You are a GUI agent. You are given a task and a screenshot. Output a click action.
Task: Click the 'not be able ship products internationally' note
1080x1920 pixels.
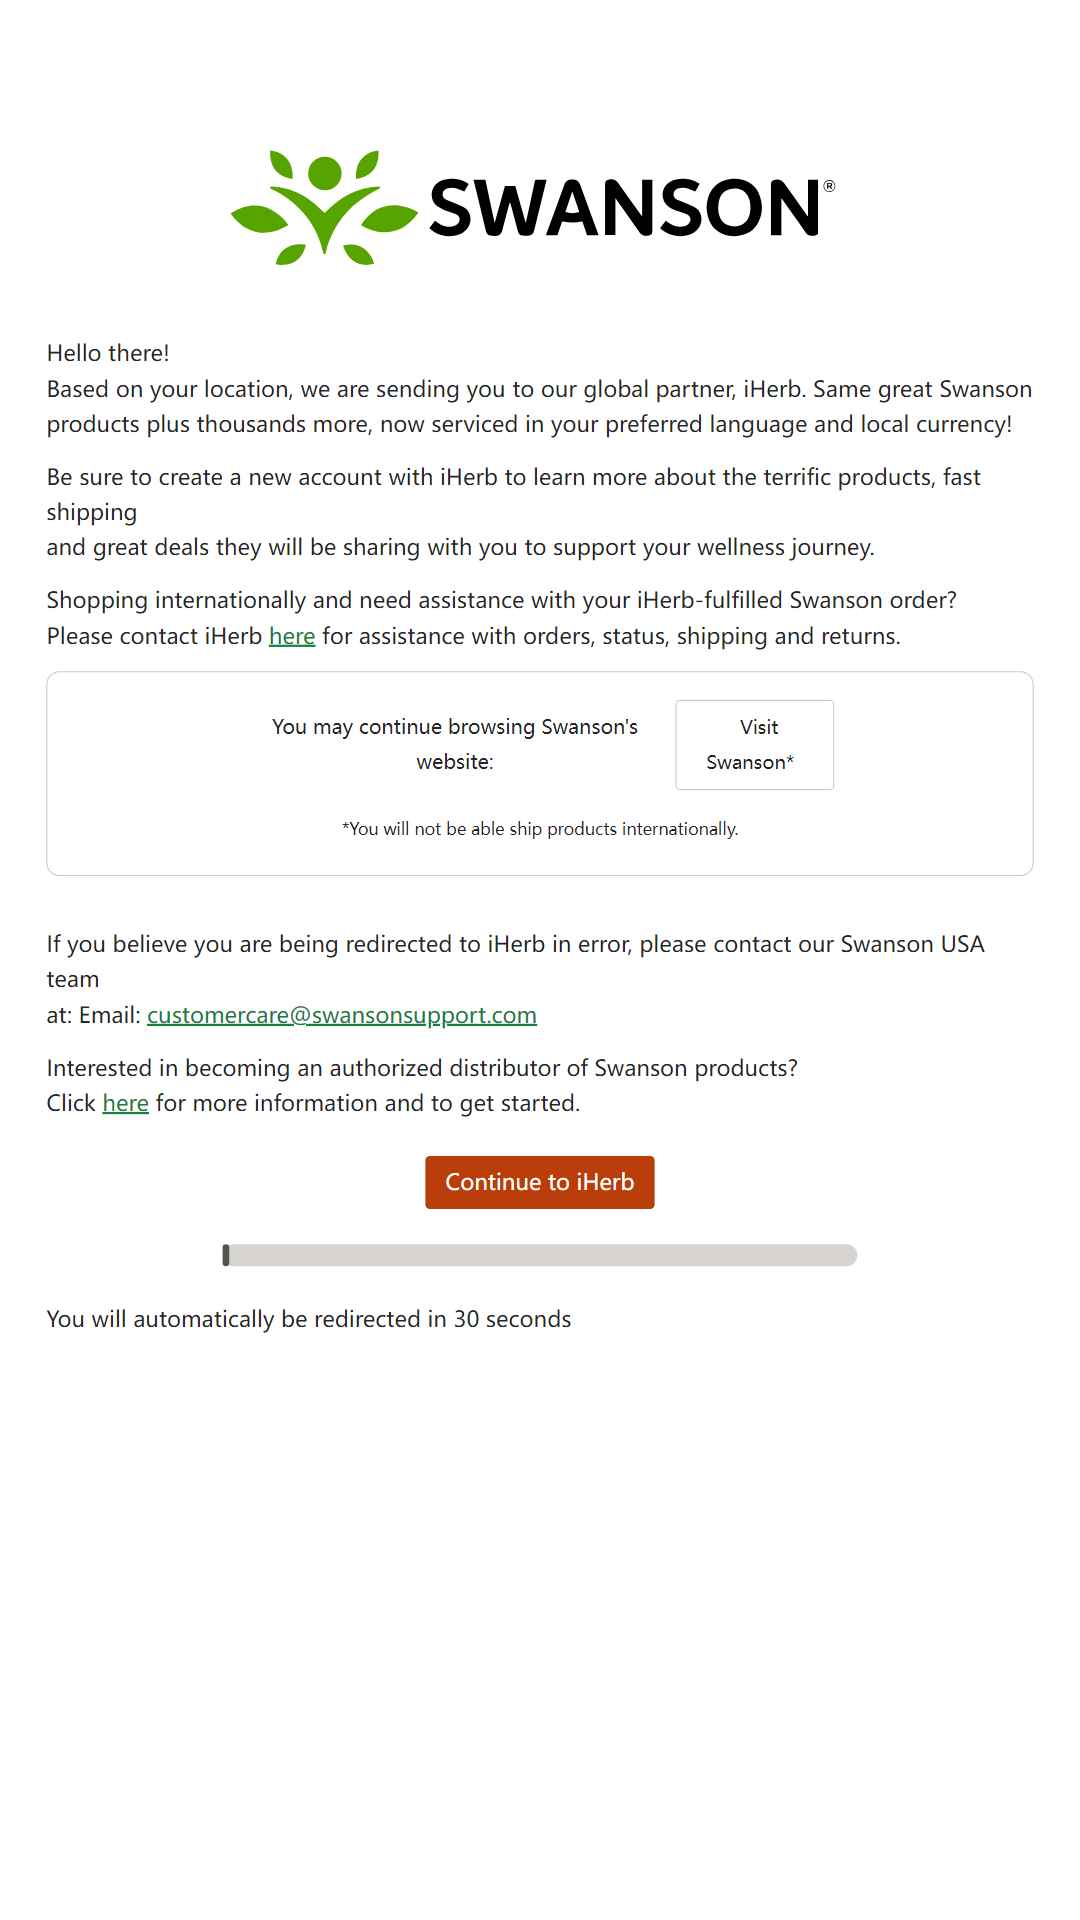pyautogui.click(x=540, y=829)
